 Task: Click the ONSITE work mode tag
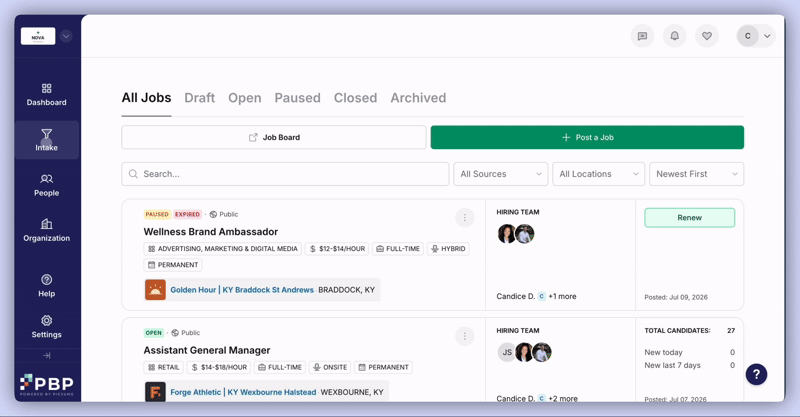[330, 367]
